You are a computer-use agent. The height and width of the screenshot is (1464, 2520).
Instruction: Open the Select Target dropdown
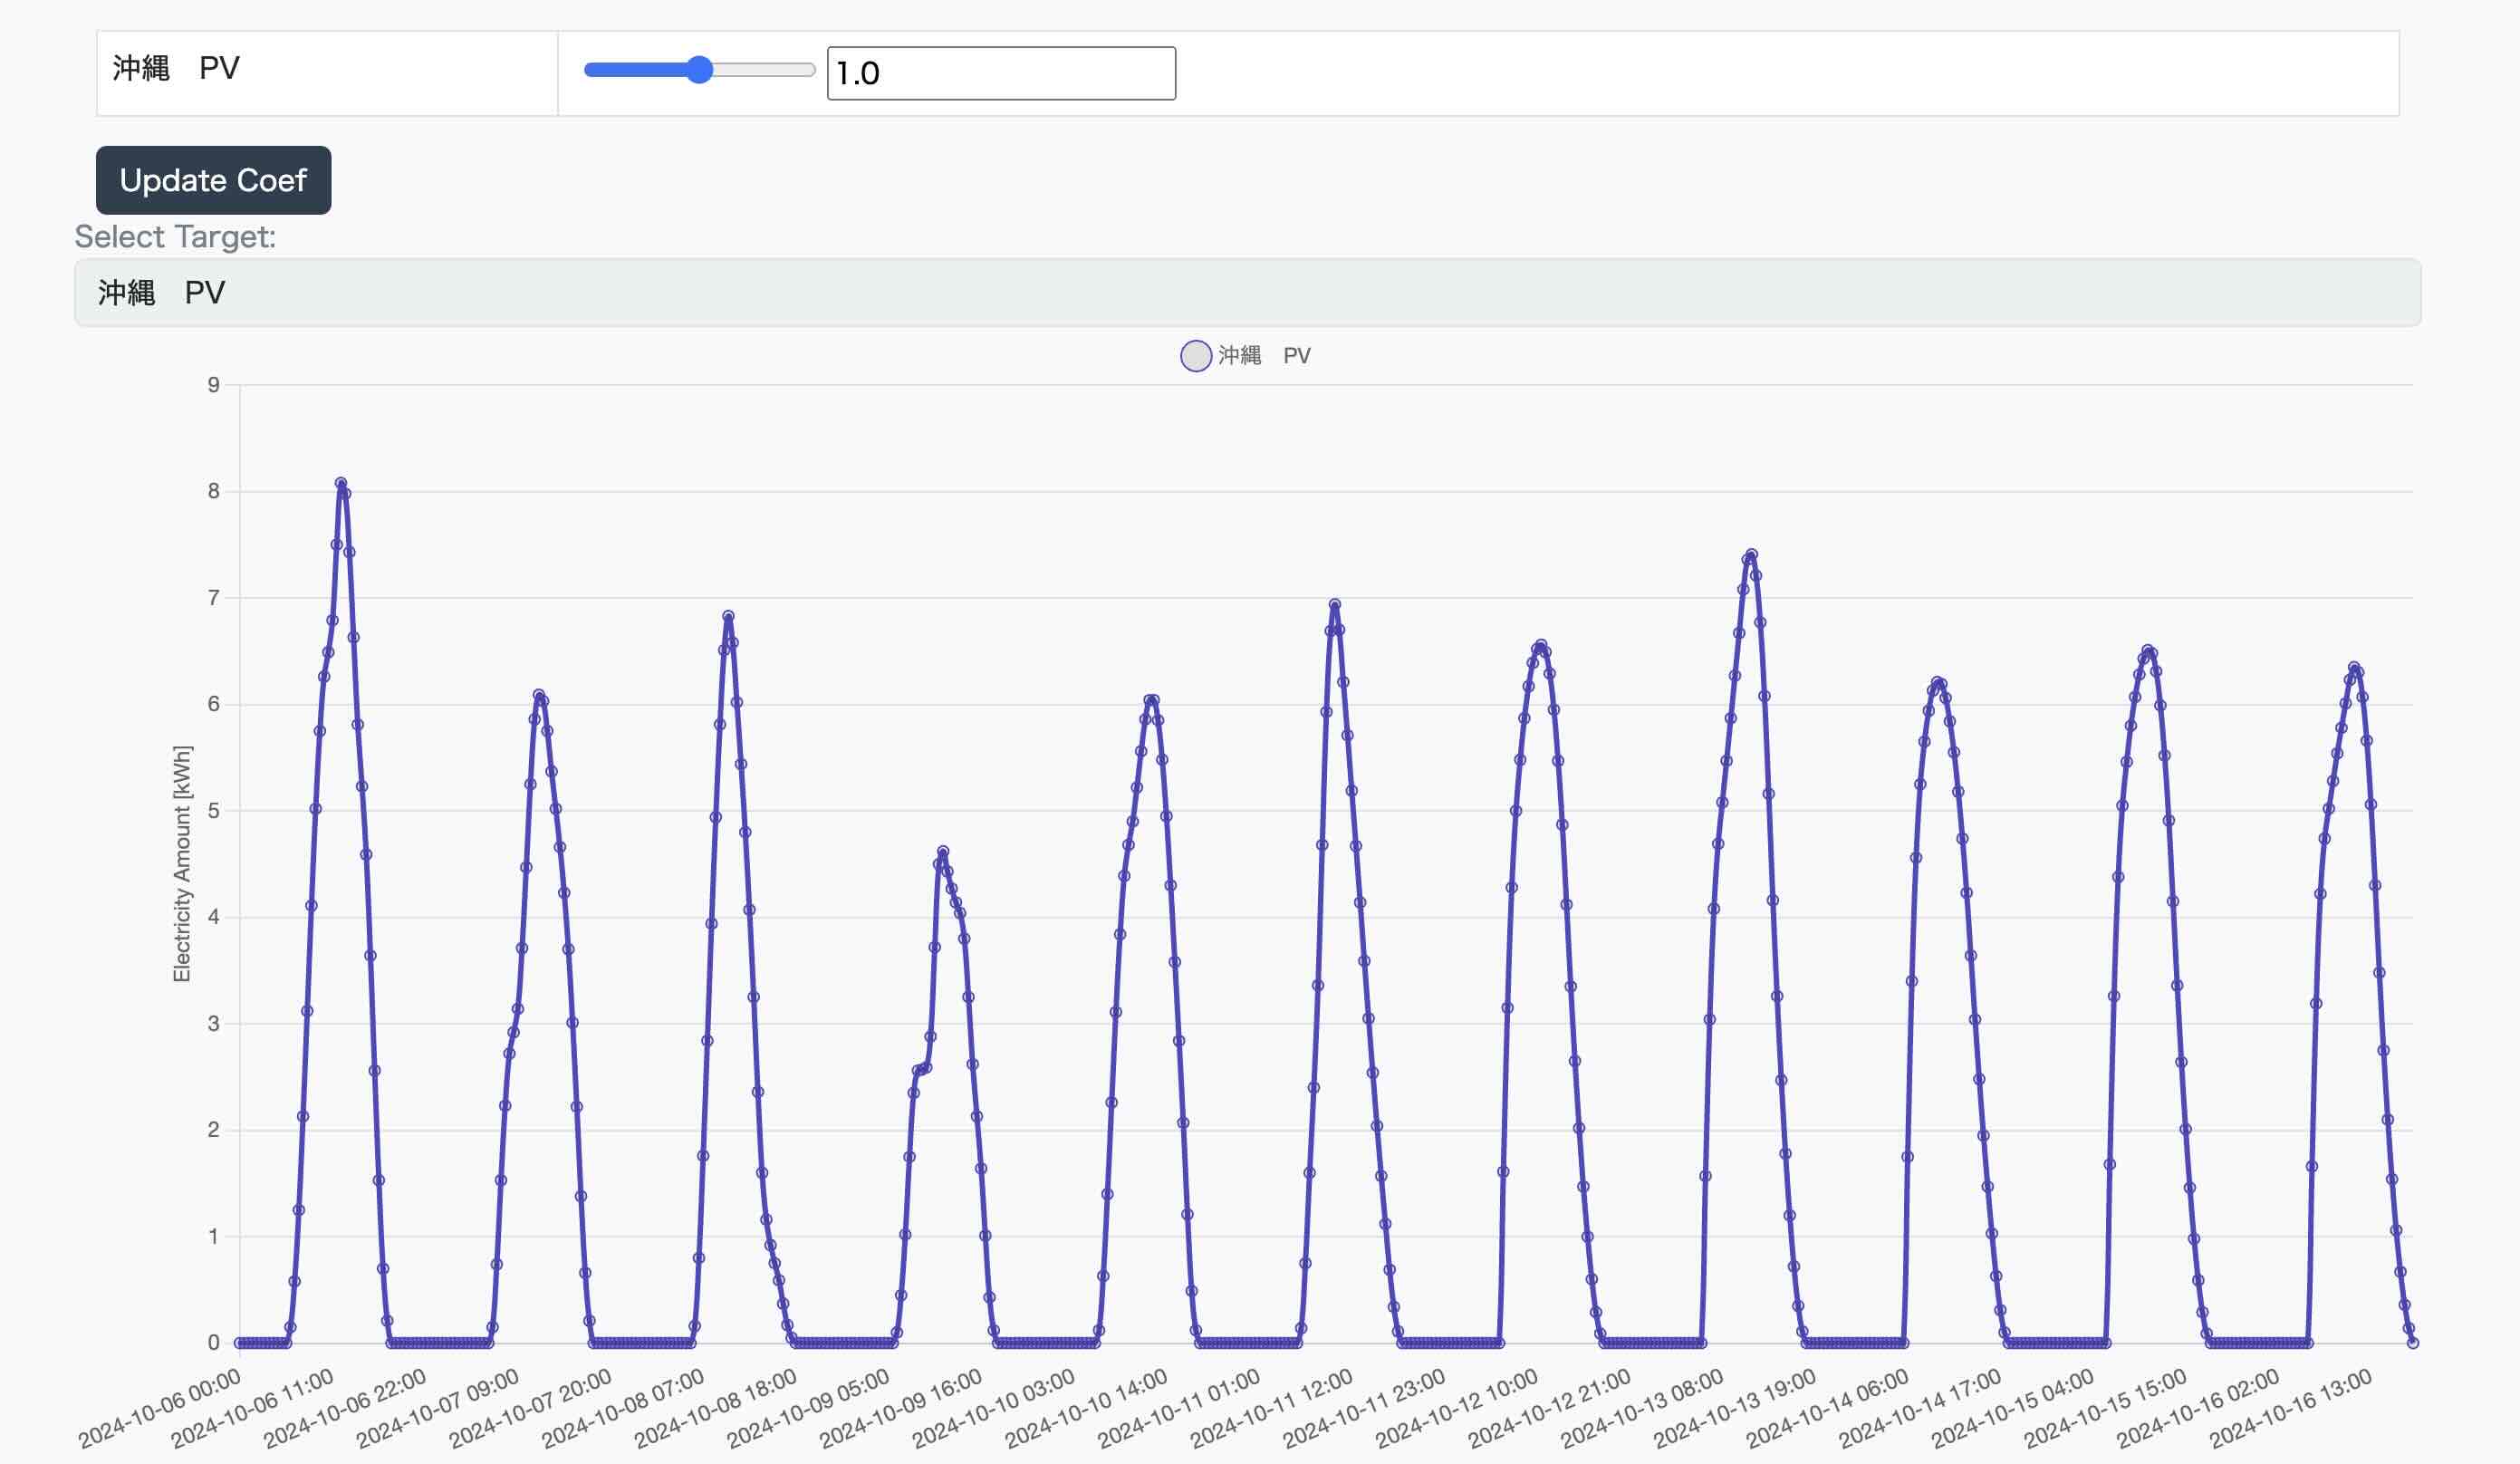tap(1246, 293)
